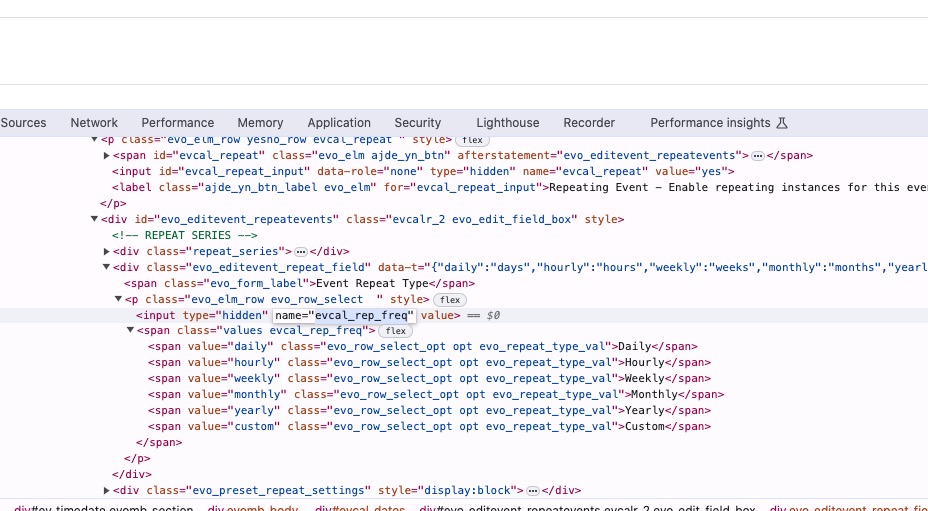The height and width of the screenshot is (511, 928).
Task: Select the span with value daily
Action: point(423,346)
